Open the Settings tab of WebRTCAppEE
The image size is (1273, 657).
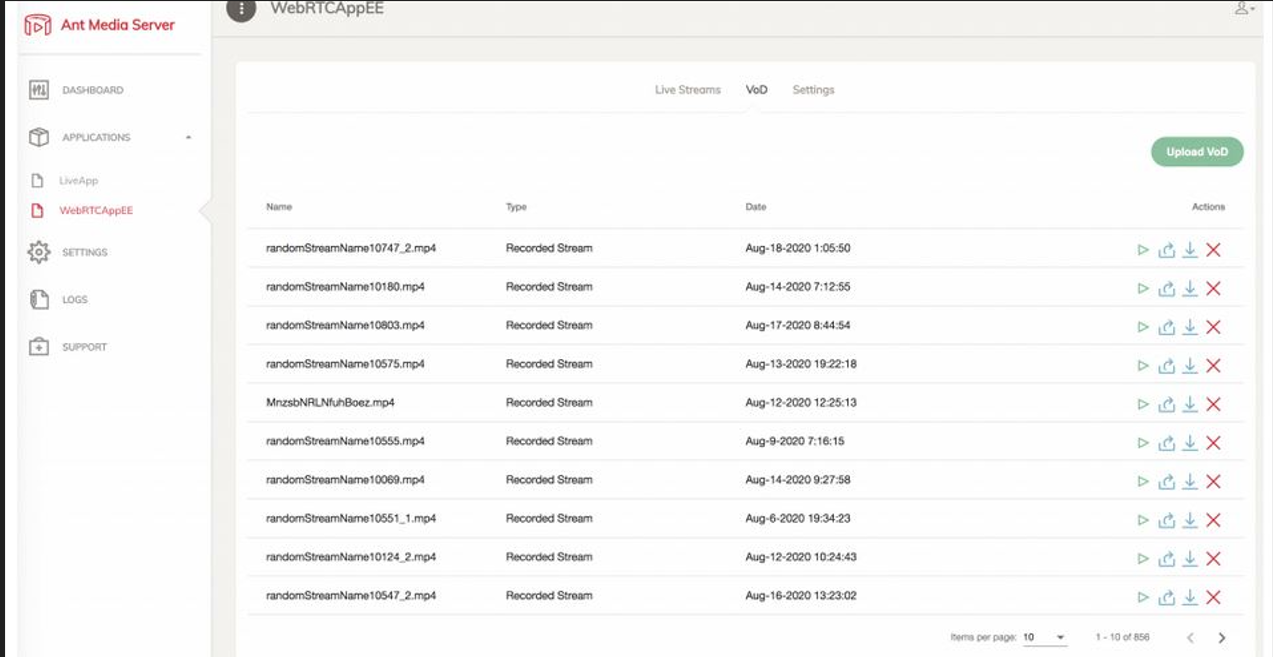click(x=814, y=89)
